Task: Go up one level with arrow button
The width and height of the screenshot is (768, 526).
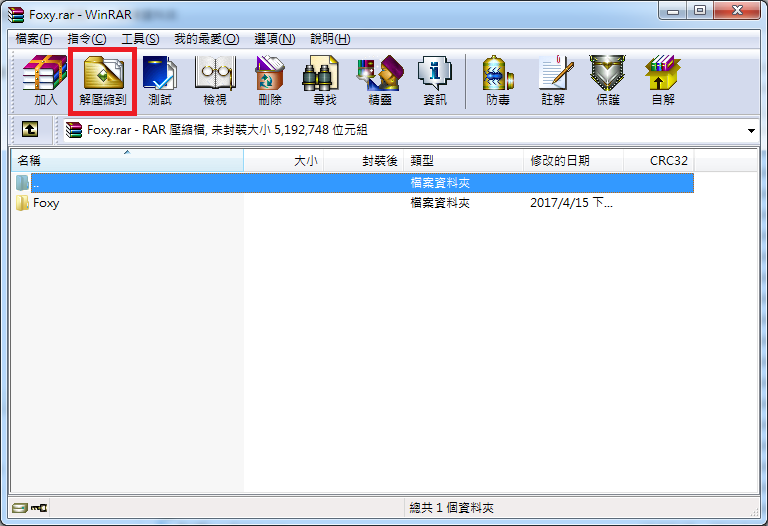Action: 30,130
